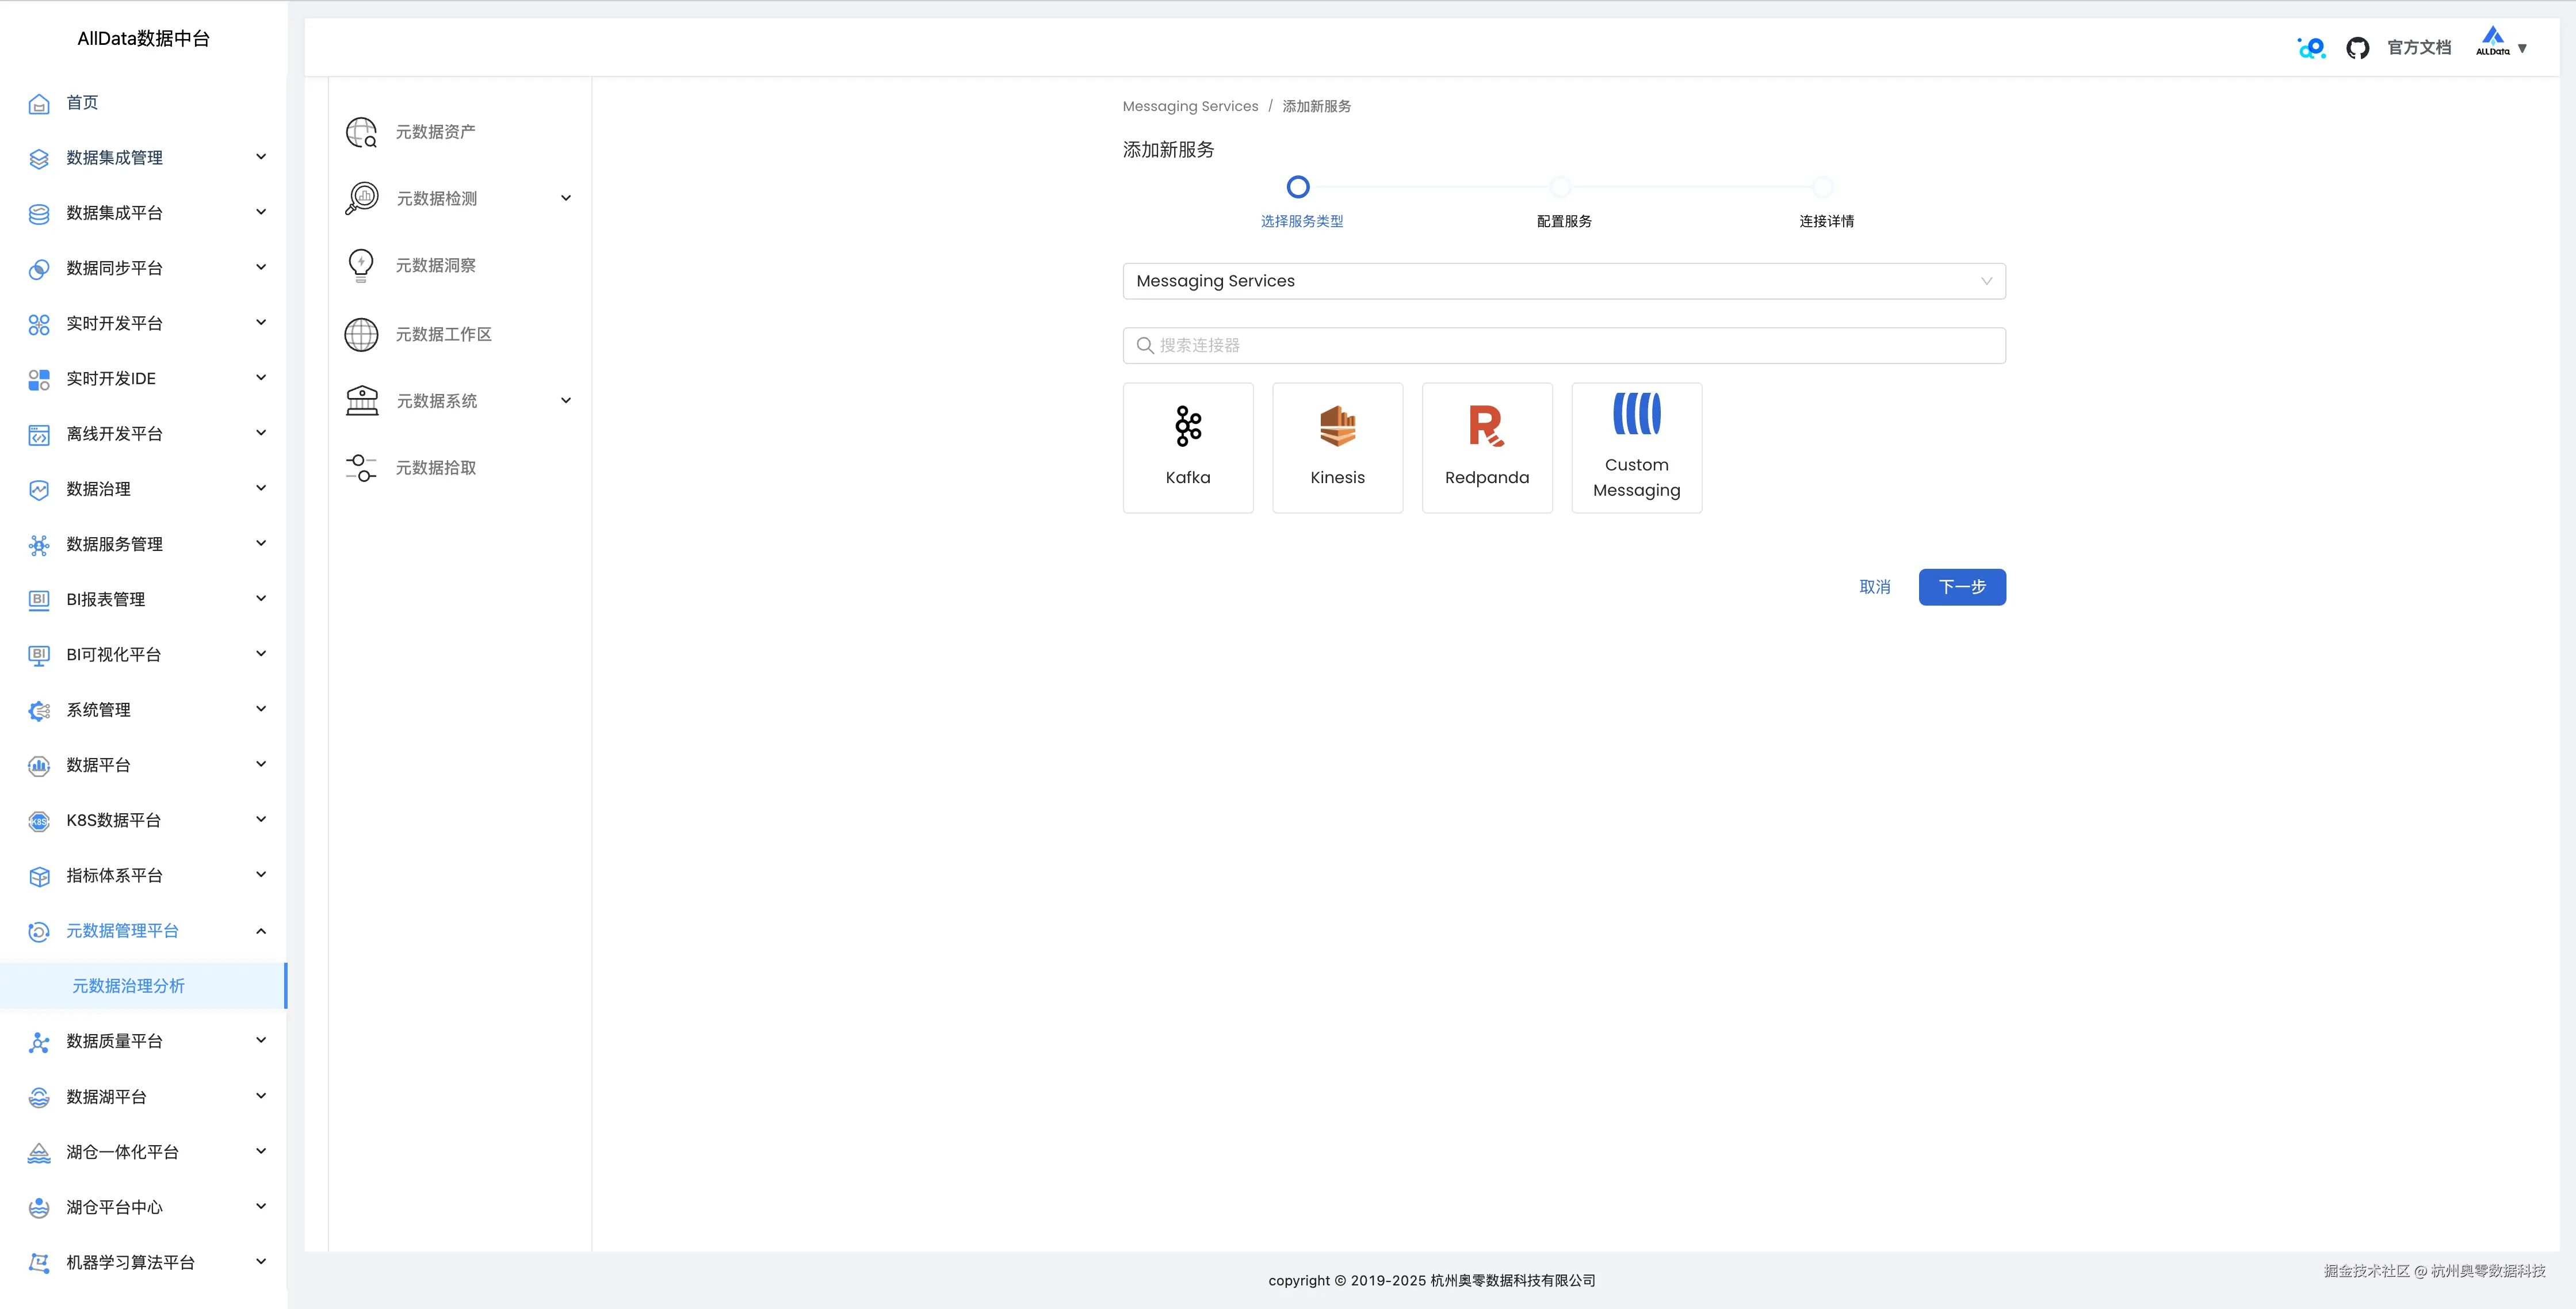Click the 取消 link

1874,587
